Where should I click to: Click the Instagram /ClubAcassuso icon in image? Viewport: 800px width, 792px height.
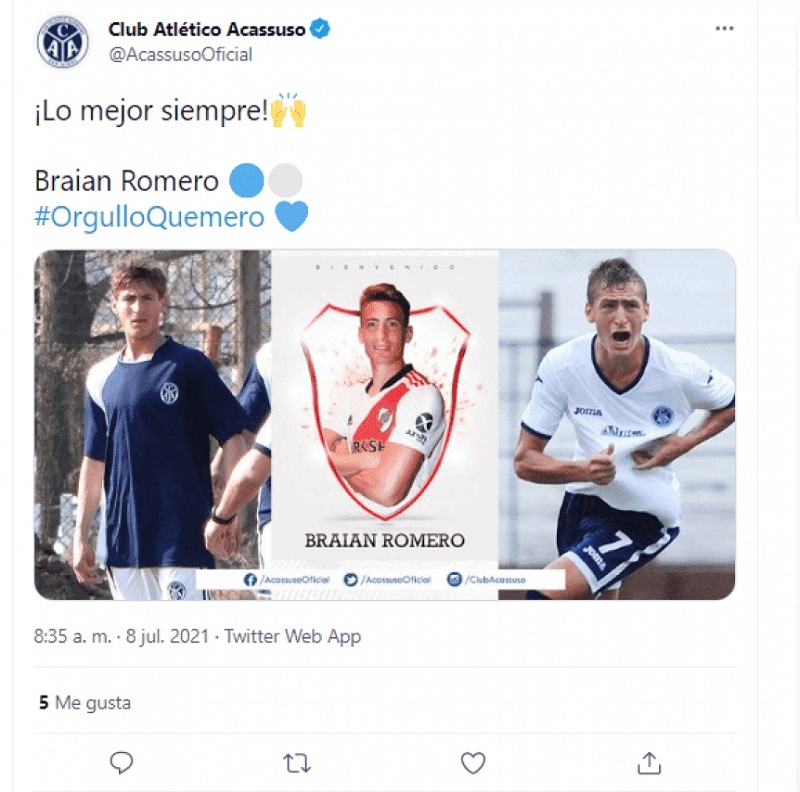(454, 579)
